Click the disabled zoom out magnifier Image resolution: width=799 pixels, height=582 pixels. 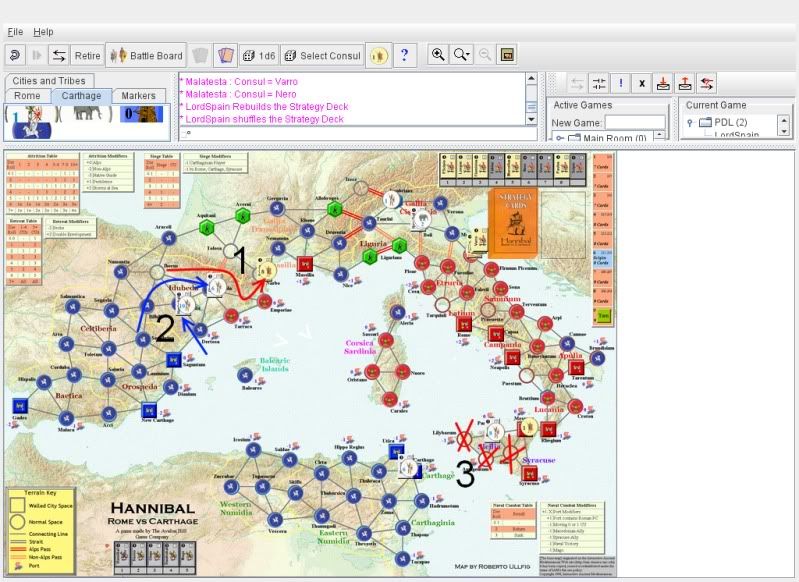click(x=485, y=55)
